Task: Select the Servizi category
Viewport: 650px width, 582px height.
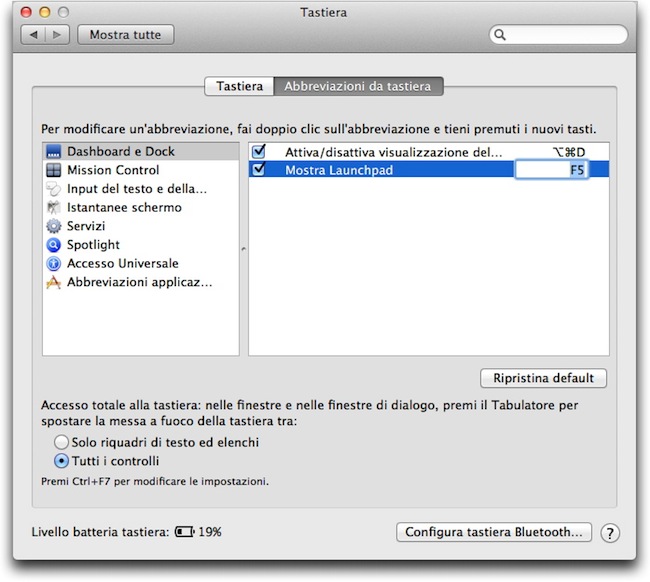Action: coord(141,226)
